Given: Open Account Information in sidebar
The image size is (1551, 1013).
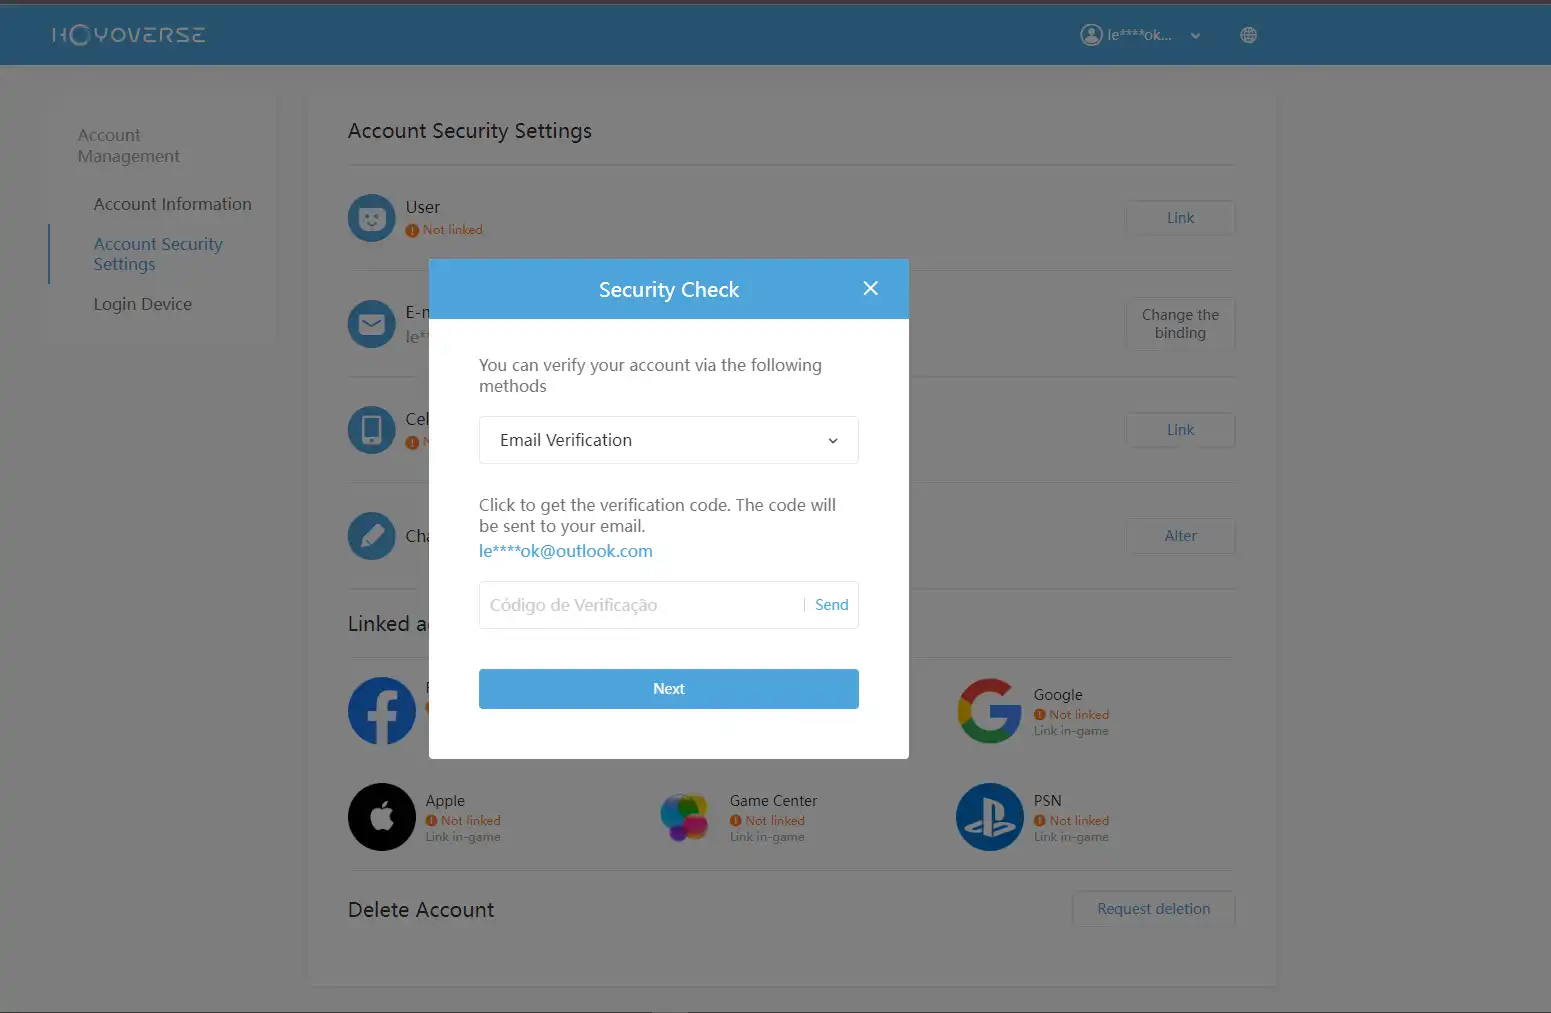Looking at the screenshot, I should coord(172,204).
